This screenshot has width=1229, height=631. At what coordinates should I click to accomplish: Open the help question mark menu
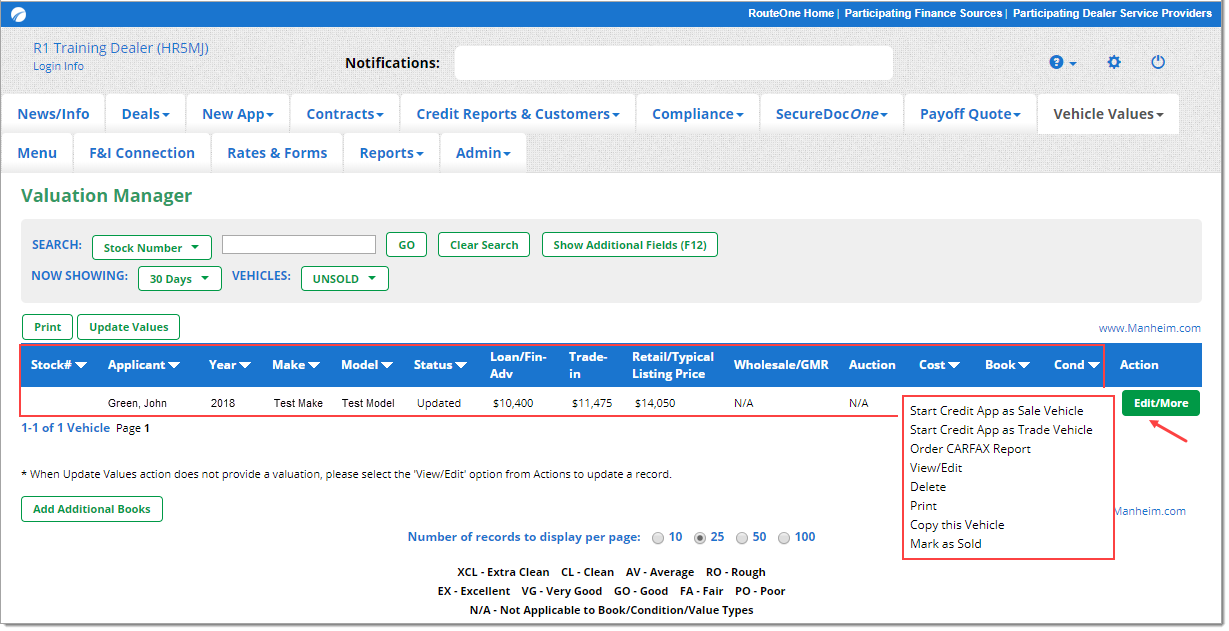[x=1063, y=62]
